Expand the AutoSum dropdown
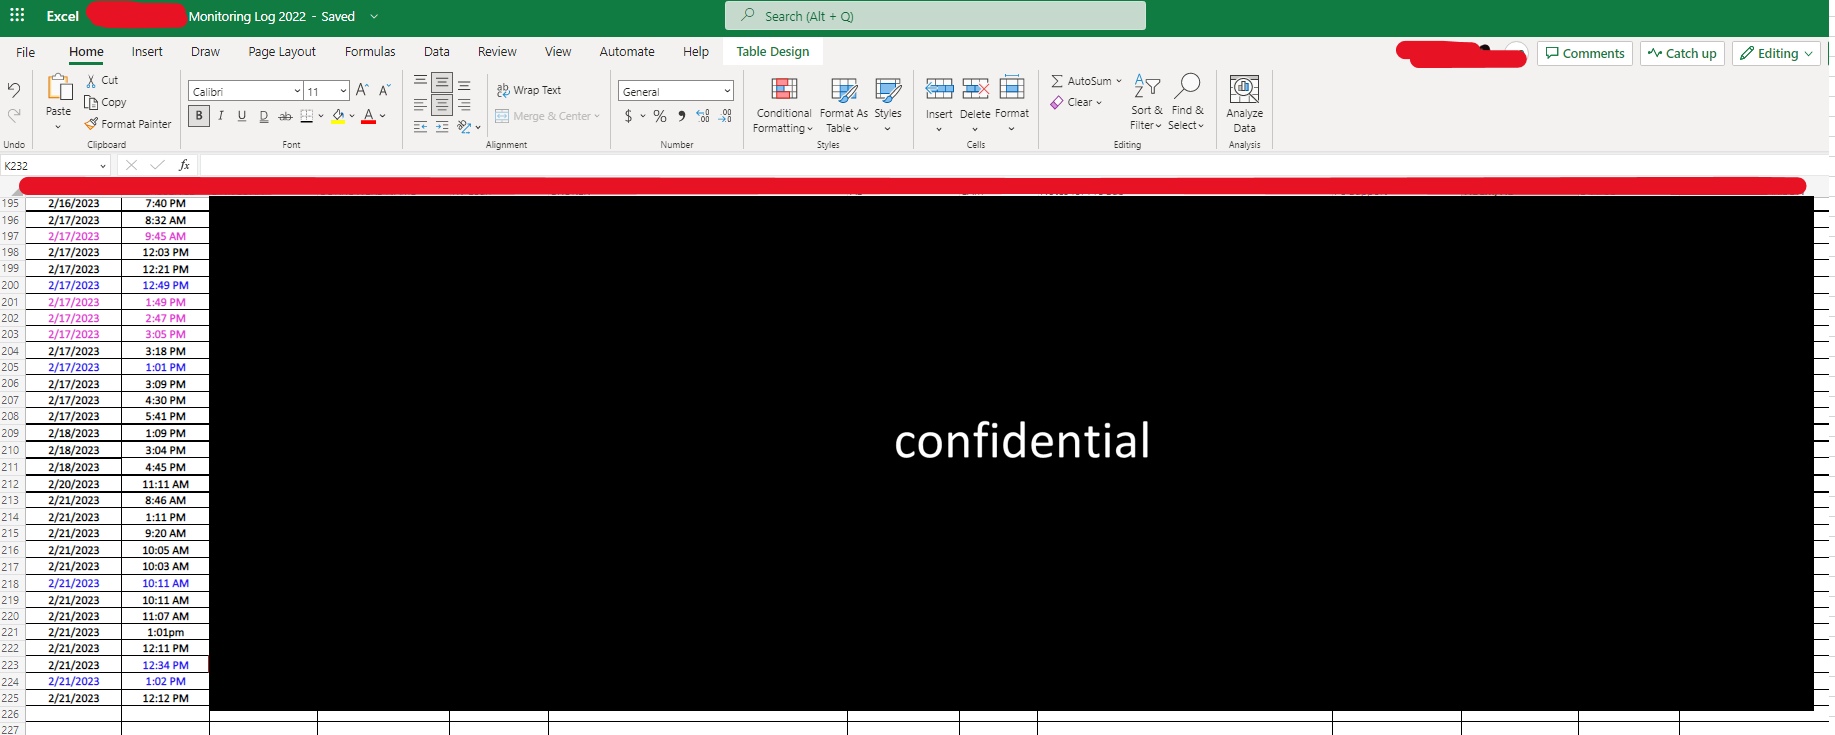Screen dimensions: 1835x735 point(1119,81)
